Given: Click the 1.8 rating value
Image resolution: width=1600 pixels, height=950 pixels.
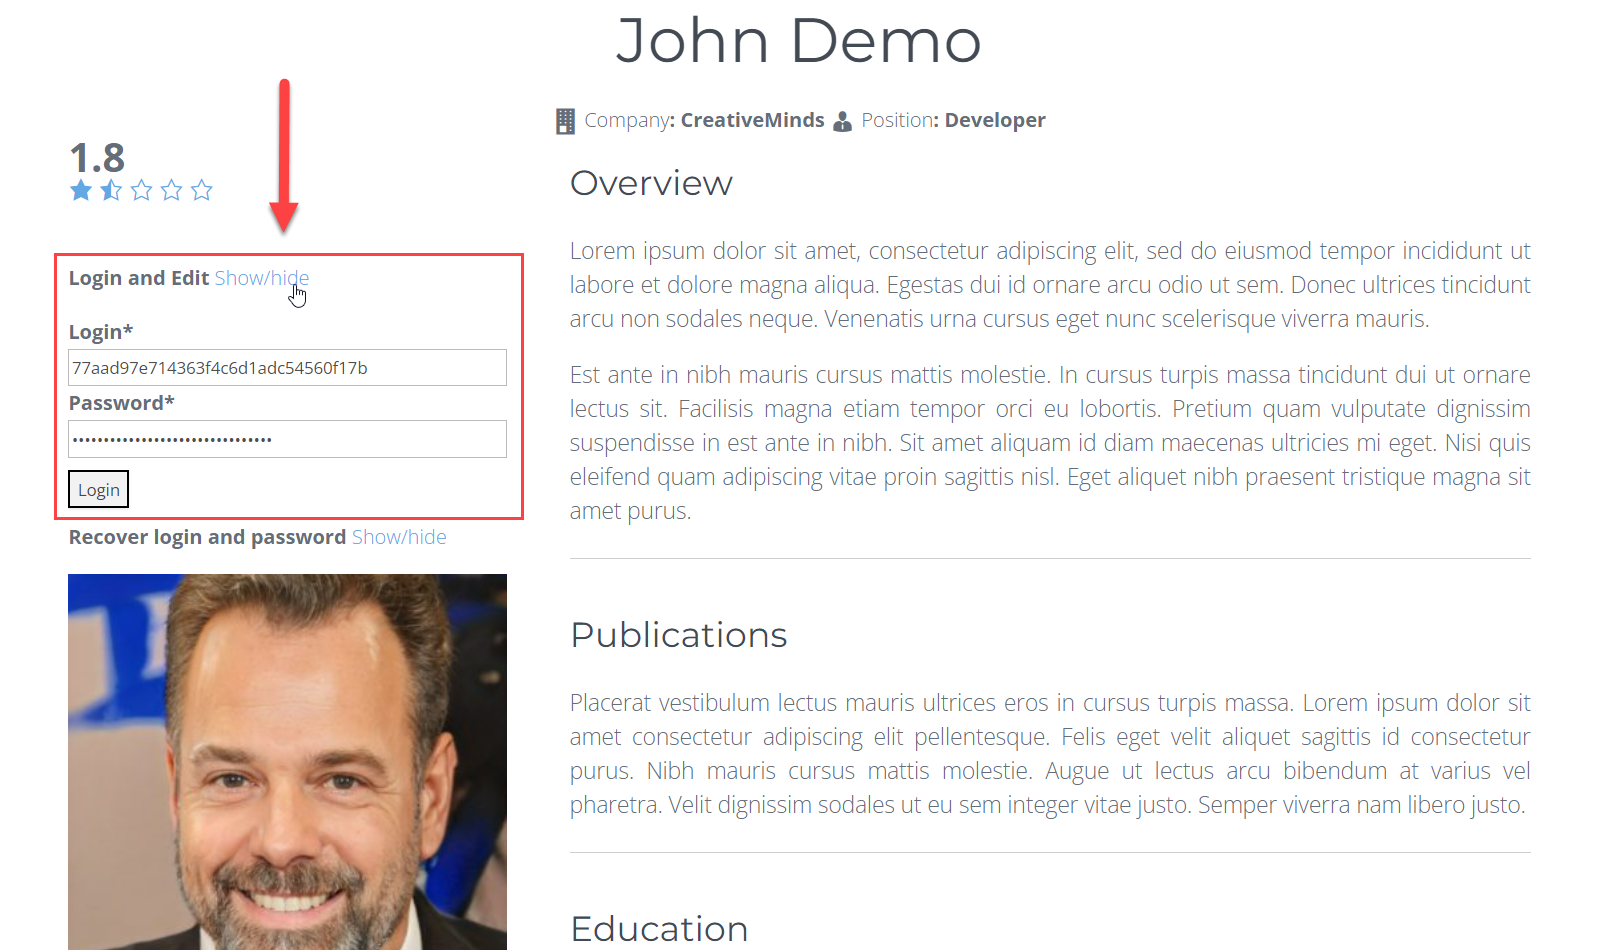Looking at the screenshot, I should (97, 158).
